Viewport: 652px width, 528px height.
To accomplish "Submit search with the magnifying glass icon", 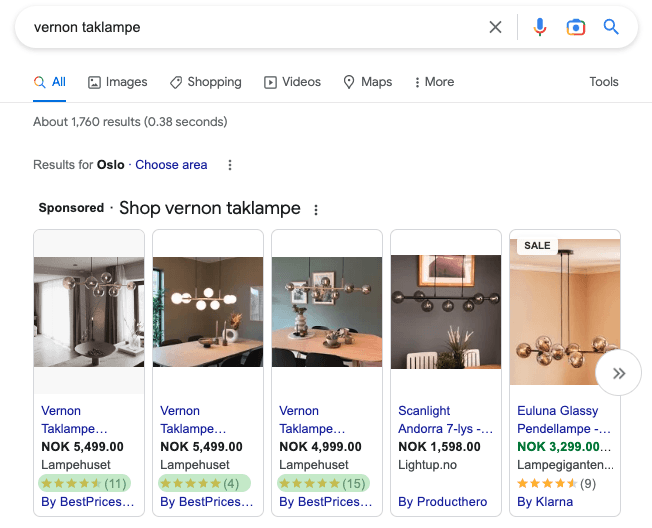I will [x=611, y=27].
